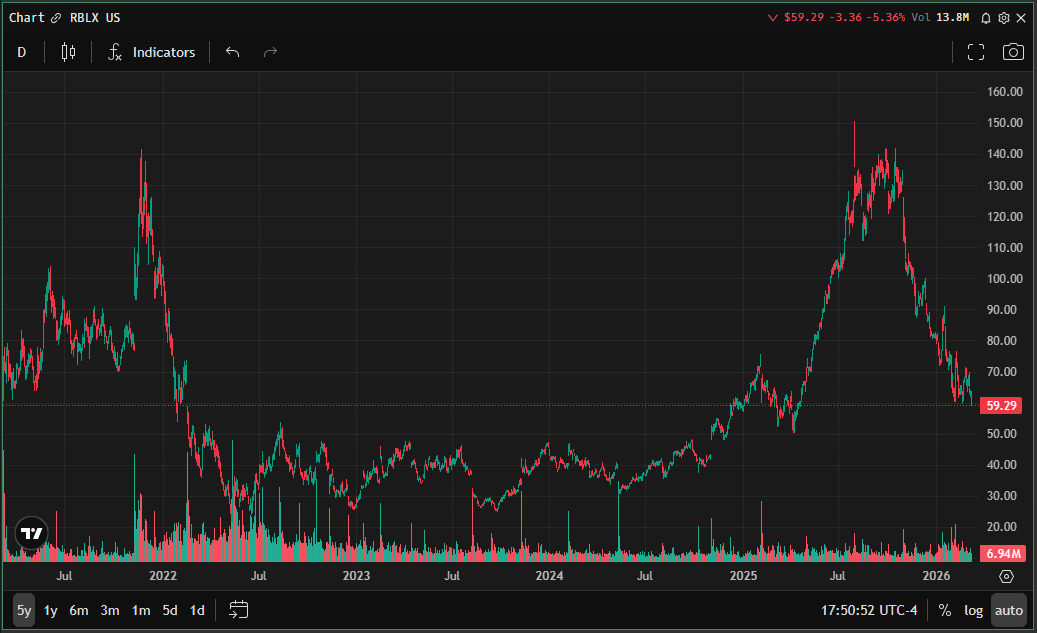Click the $59.29 header price
1037x633 pixels.
coord(804,17)
